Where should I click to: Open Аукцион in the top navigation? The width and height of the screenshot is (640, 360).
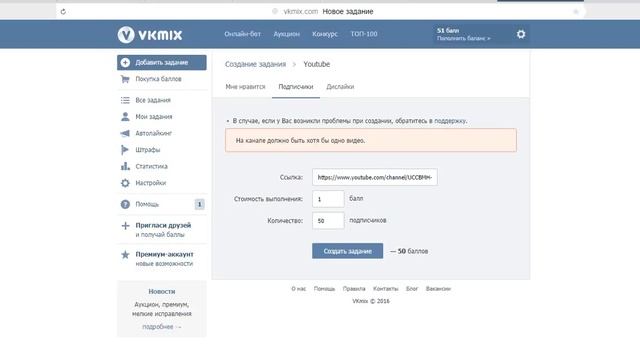click(287, 34)
